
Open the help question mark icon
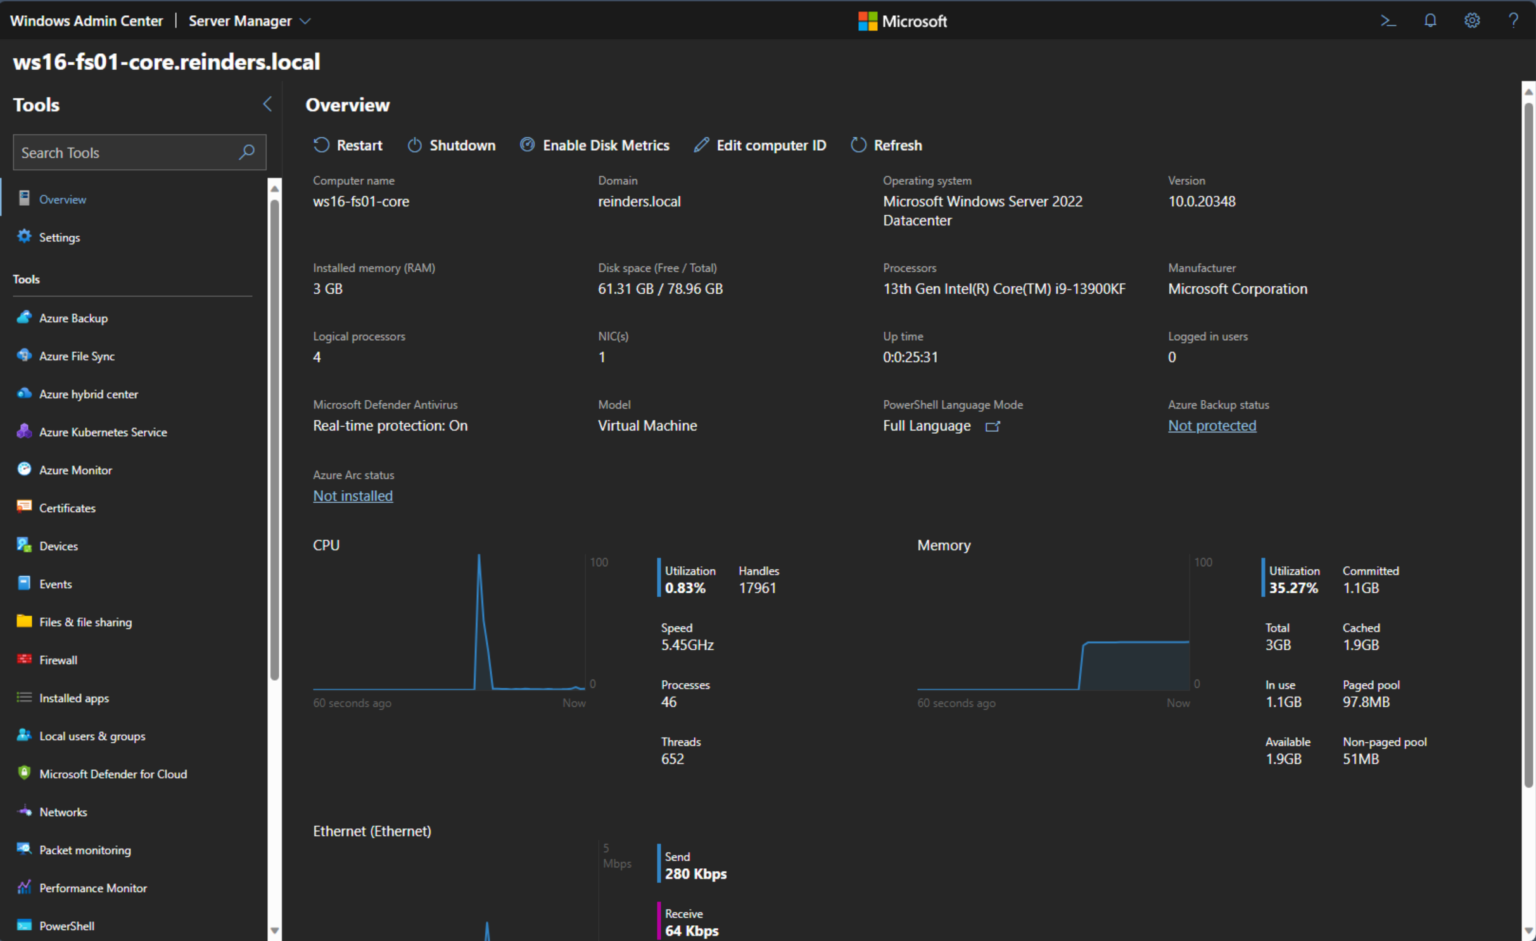(1513, 20)
